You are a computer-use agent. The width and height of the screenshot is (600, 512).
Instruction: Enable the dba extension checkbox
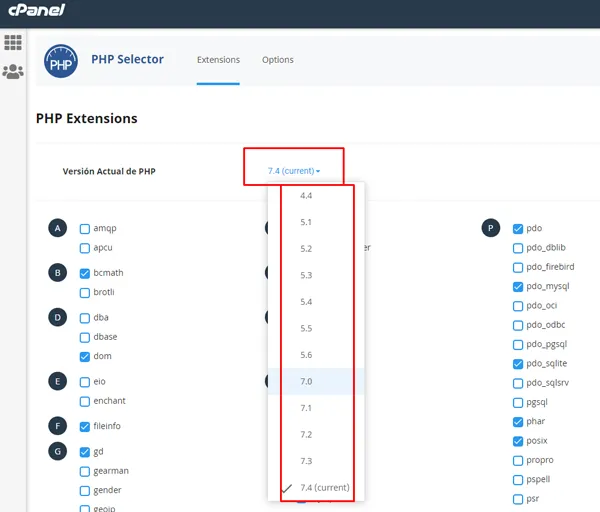[x=85, y=318]
